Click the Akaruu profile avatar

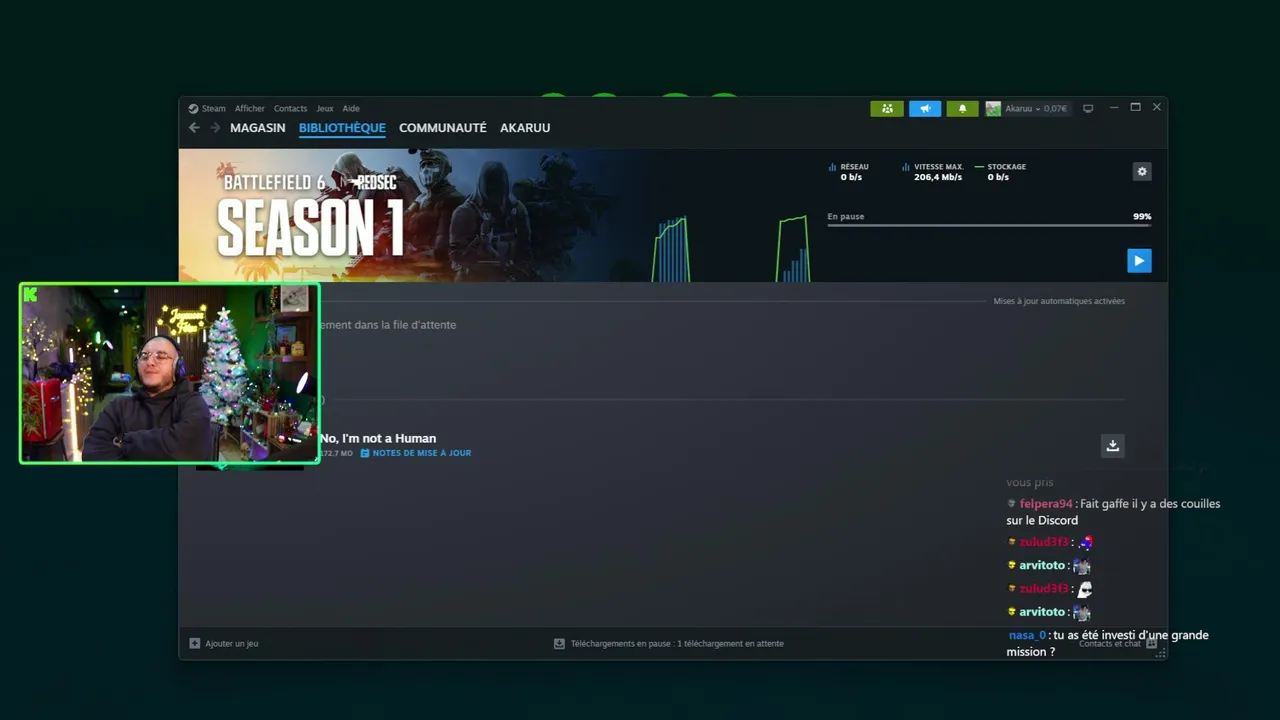coord(993,108)
